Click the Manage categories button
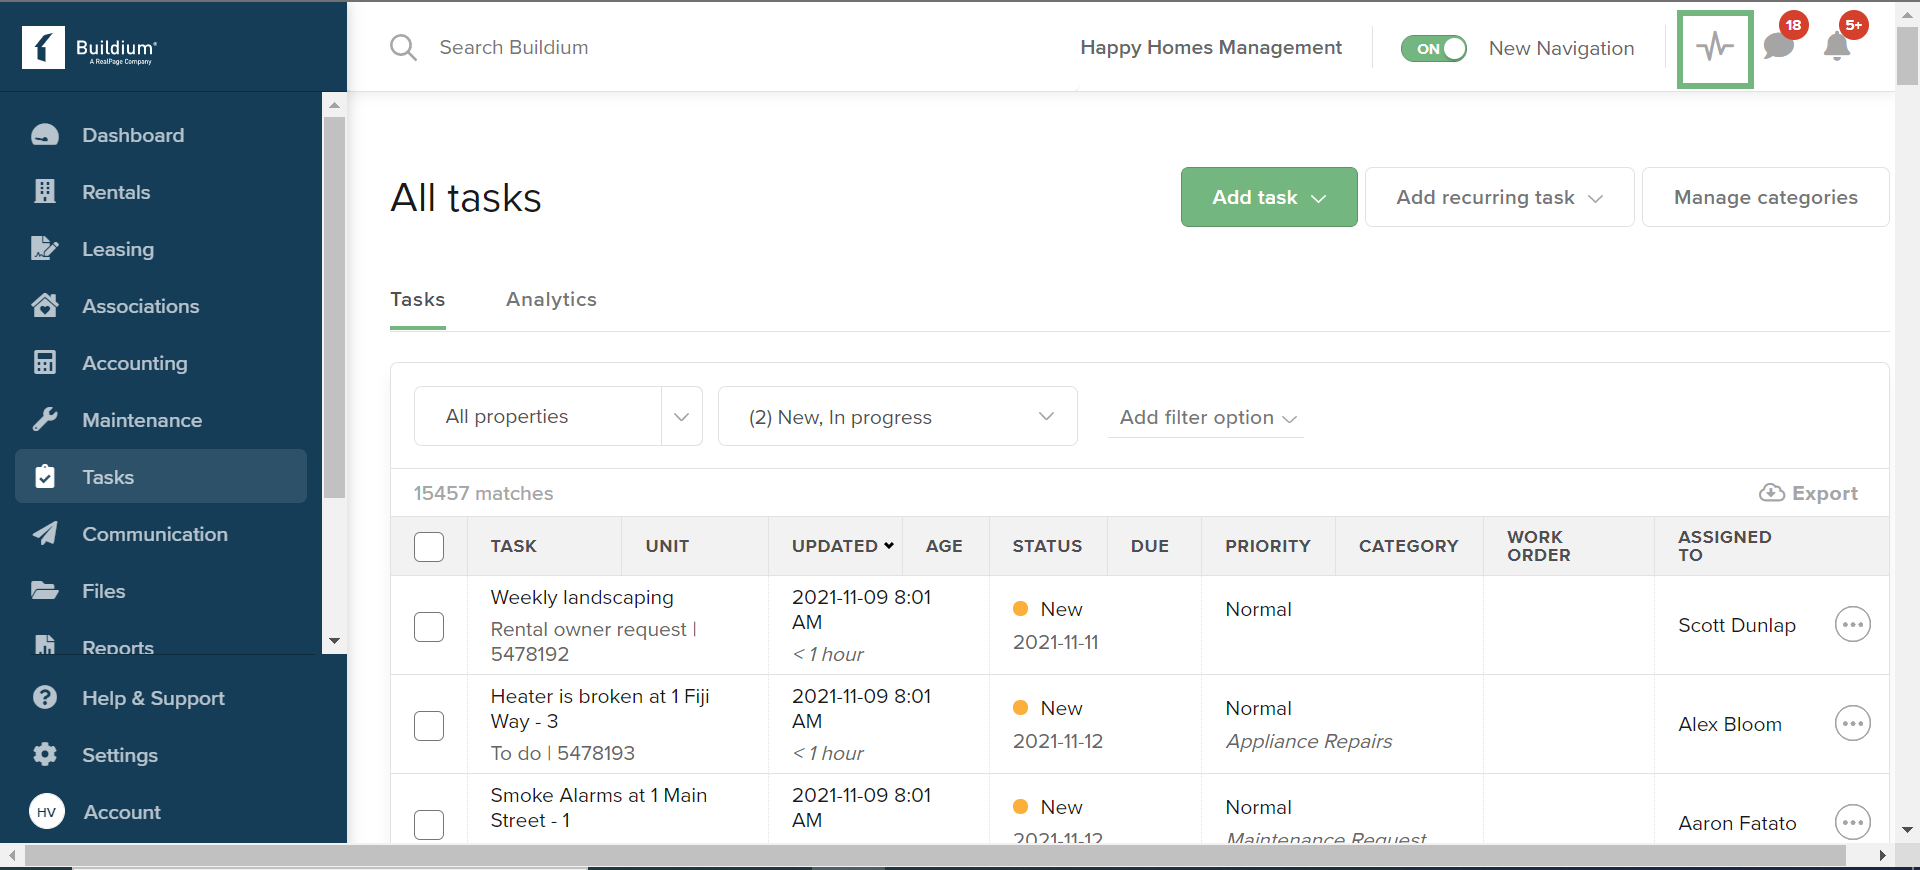Viewport: 1920px width, 870px height. click(x=1765, y=197)
